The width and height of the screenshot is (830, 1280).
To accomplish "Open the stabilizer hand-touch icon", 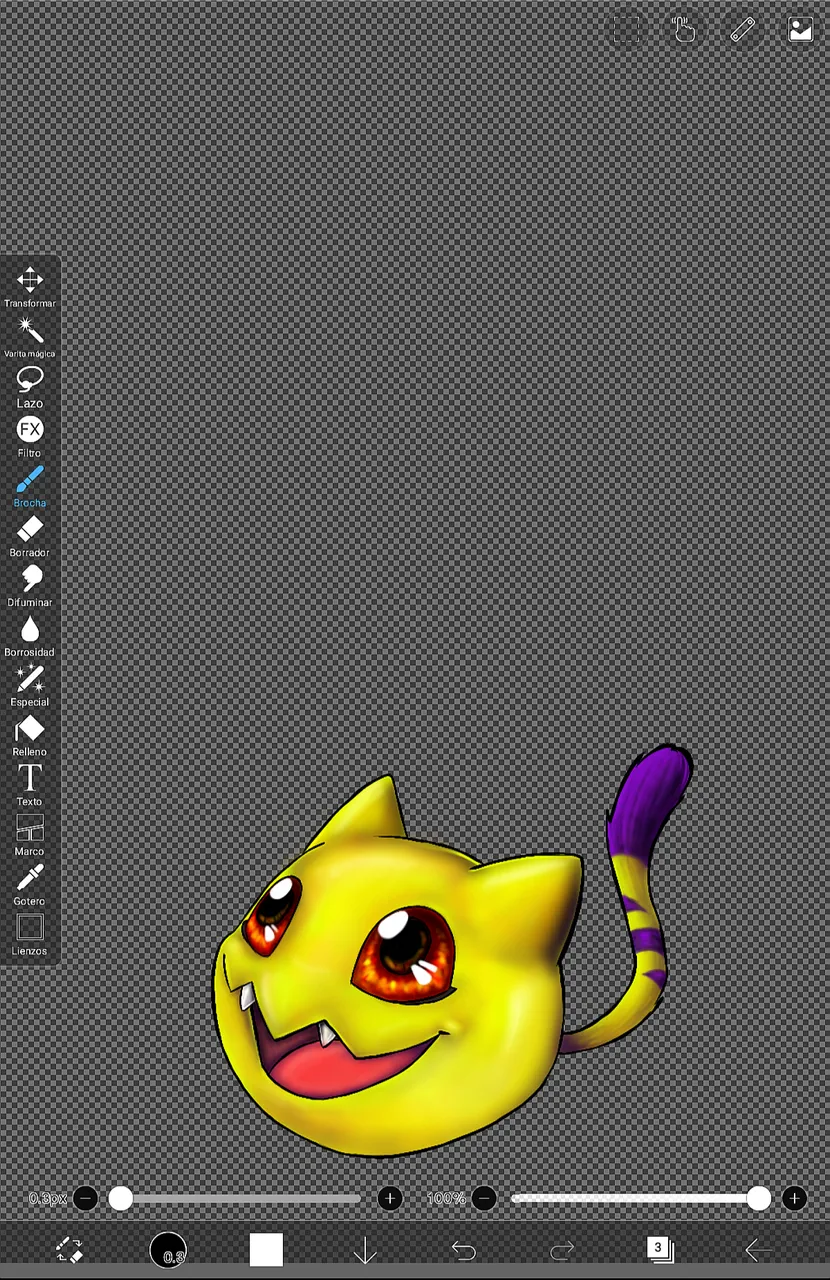I will [684, 30].
